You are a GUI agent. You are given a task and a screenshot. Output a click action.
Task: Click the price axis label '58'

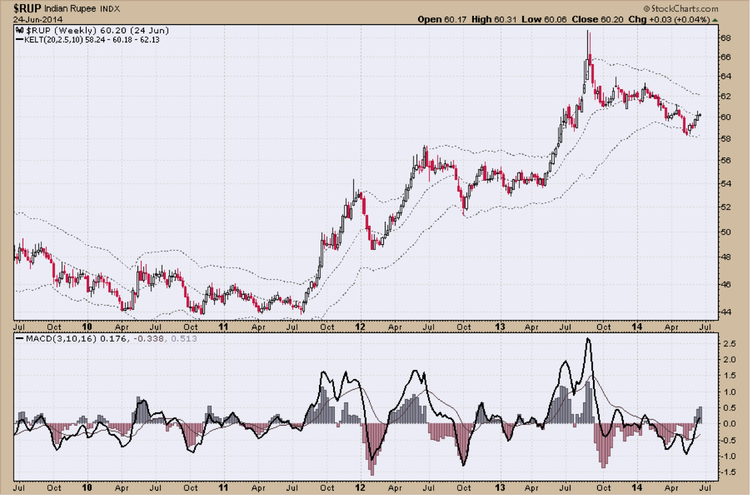click(726, 139)
